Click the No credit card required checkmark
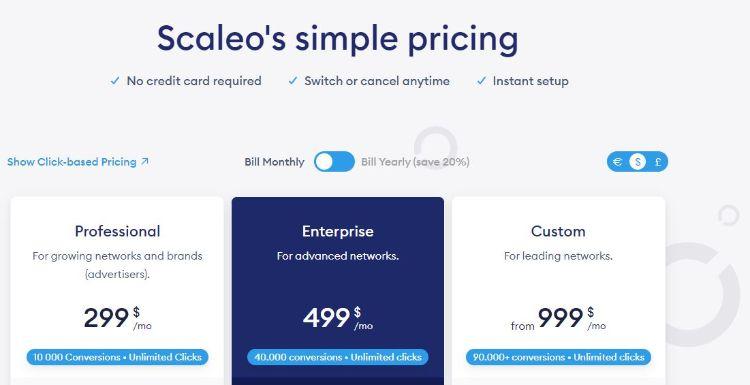The height and width of the screenshot is (385, 750). click(115, 81)
